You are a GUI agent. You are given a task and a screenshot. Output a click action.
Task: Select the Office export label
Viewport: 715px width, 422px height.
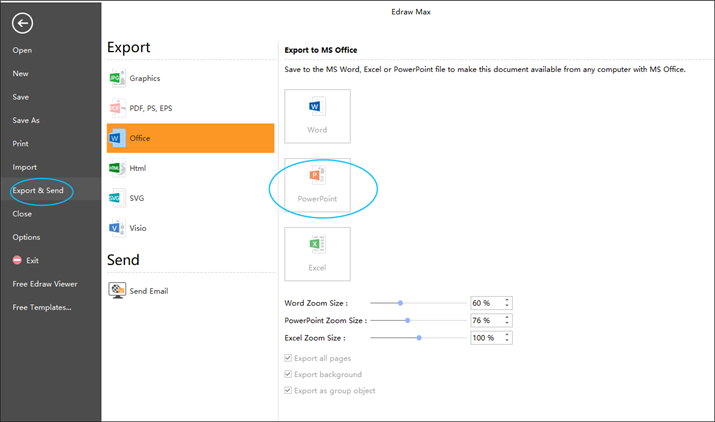pyautogui.click(x=140, y=138)
